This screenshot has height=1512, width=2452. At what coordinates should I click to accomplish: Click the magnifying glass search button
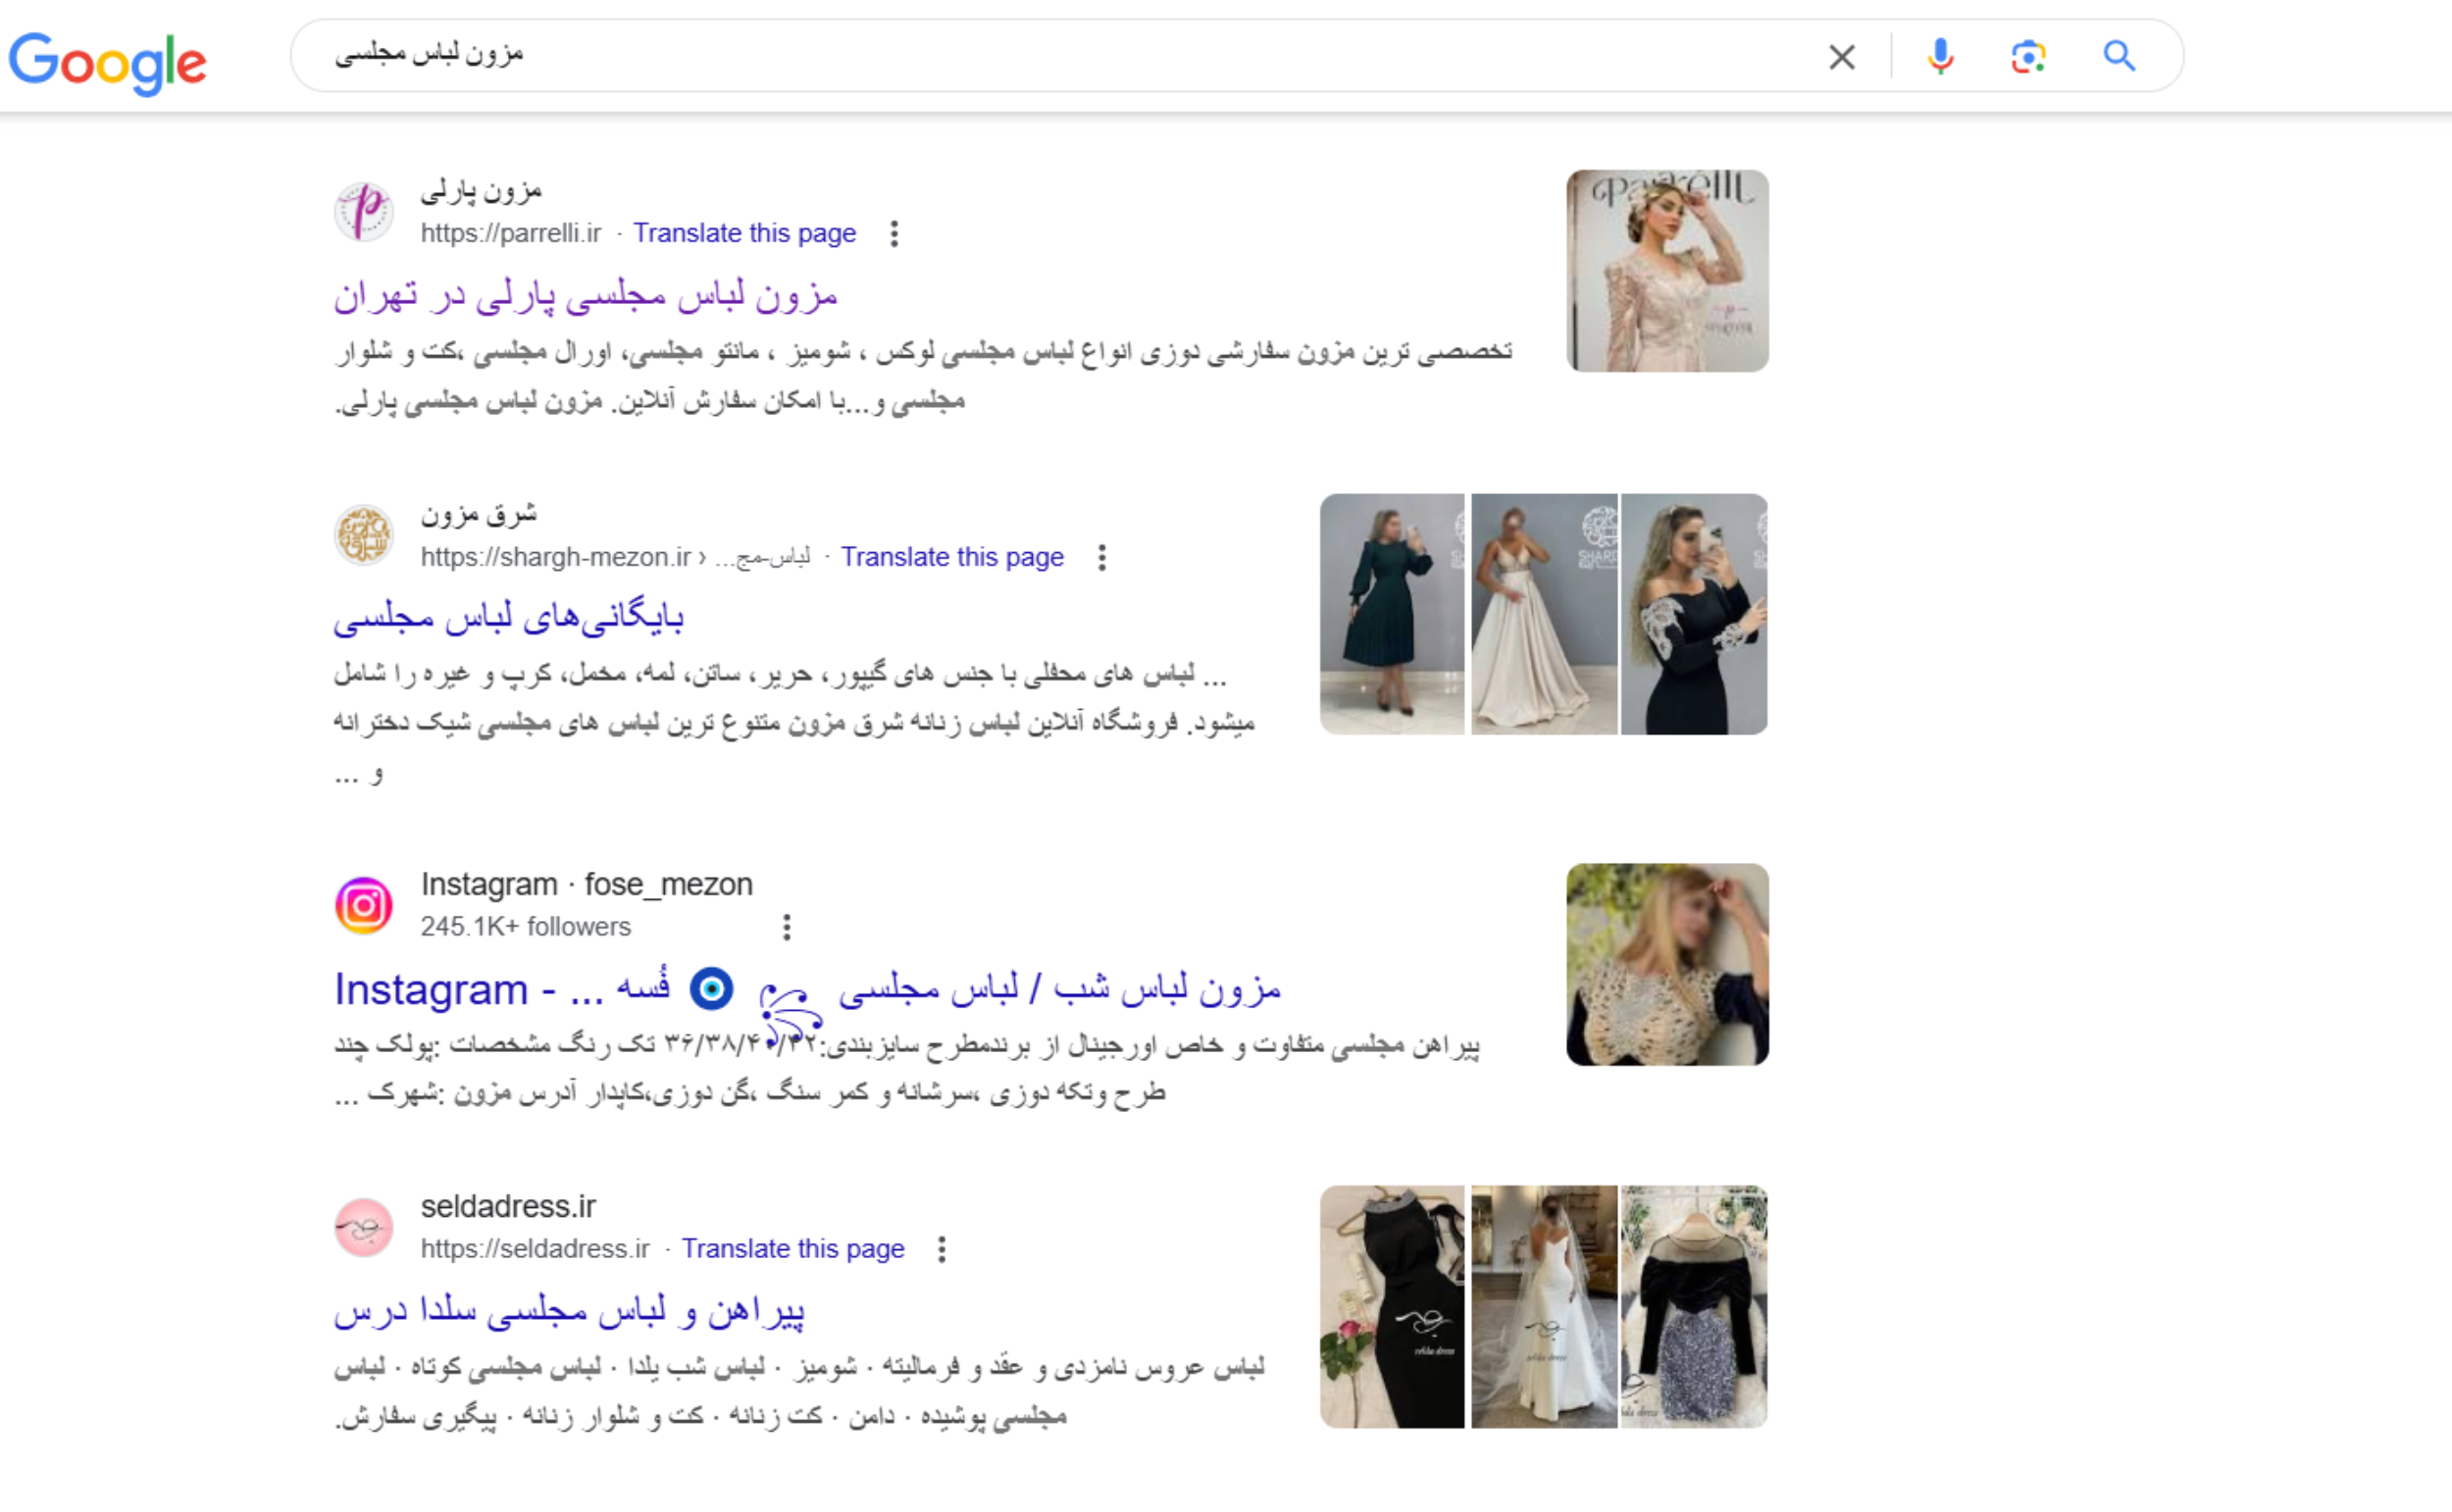pyautogui.click(x=2119, y=56)
